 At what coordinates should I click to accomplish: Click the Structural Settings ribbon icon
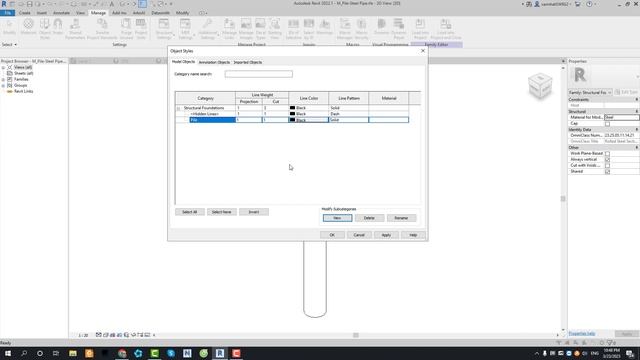pos(164,28)
